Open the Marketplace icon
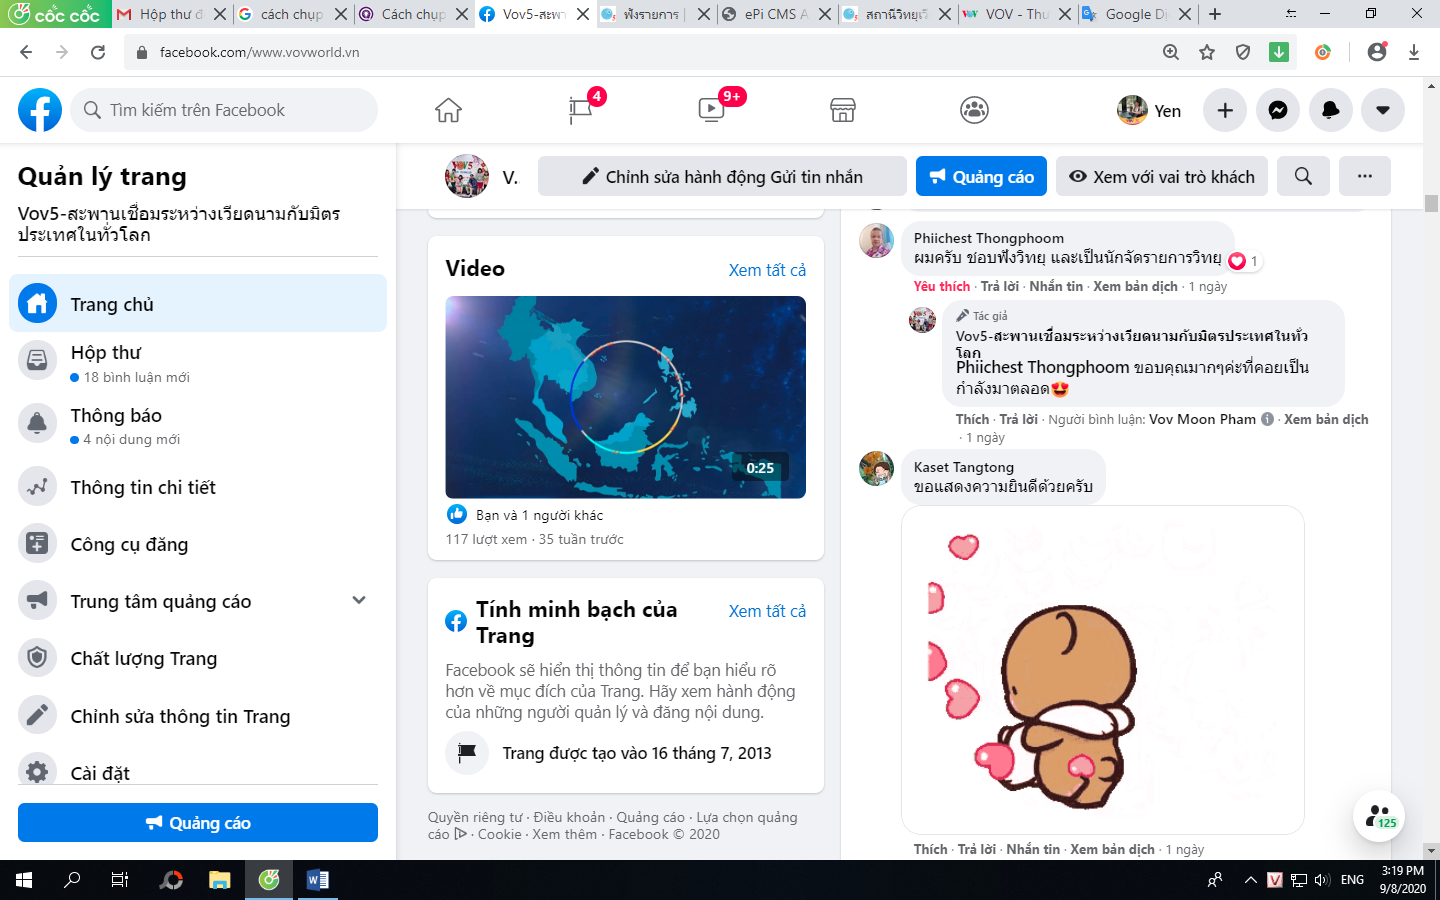Viewport: 1440px width, 900px height. (843, 110)
